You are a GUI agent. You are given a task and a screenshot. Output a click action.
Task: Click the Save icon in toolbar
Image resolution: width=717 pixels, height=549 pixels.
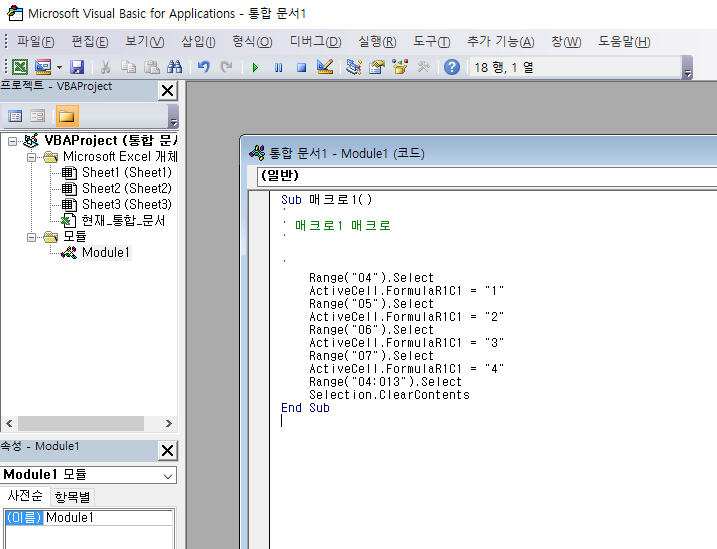coord(77,67)
